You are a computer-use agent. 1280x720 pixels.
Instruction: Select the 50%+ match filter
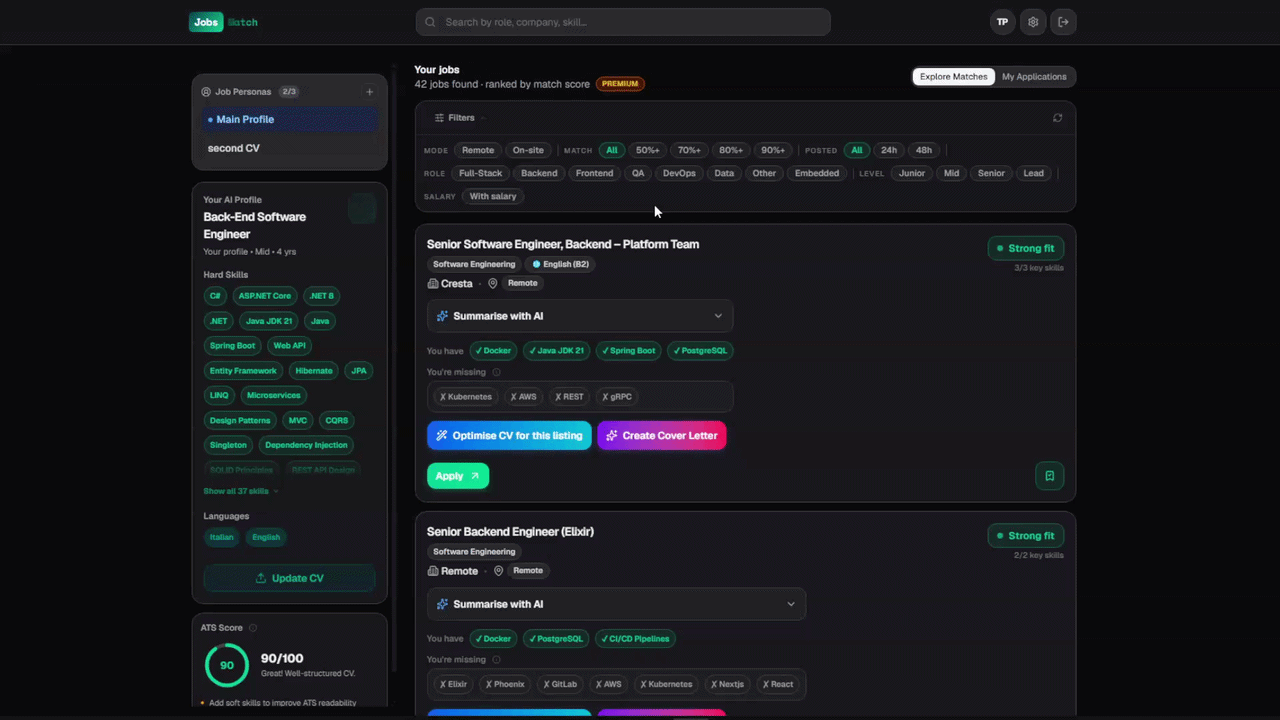coord(648,150)
